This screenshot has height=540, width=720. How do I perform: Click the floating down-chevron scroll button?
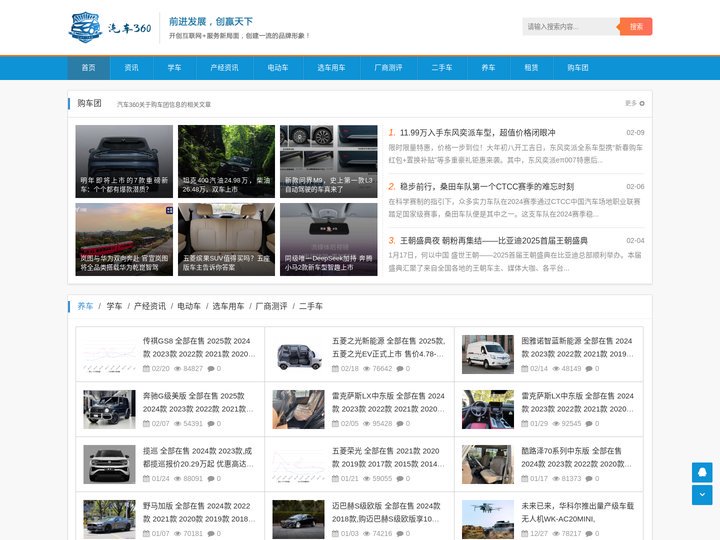(702, 495)
